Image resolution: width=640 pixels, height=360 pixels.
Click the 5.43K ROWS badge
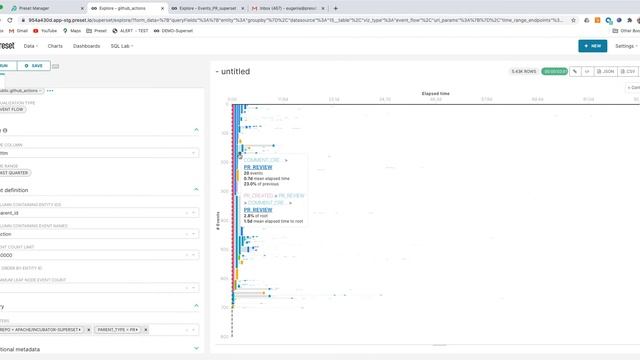524,71
